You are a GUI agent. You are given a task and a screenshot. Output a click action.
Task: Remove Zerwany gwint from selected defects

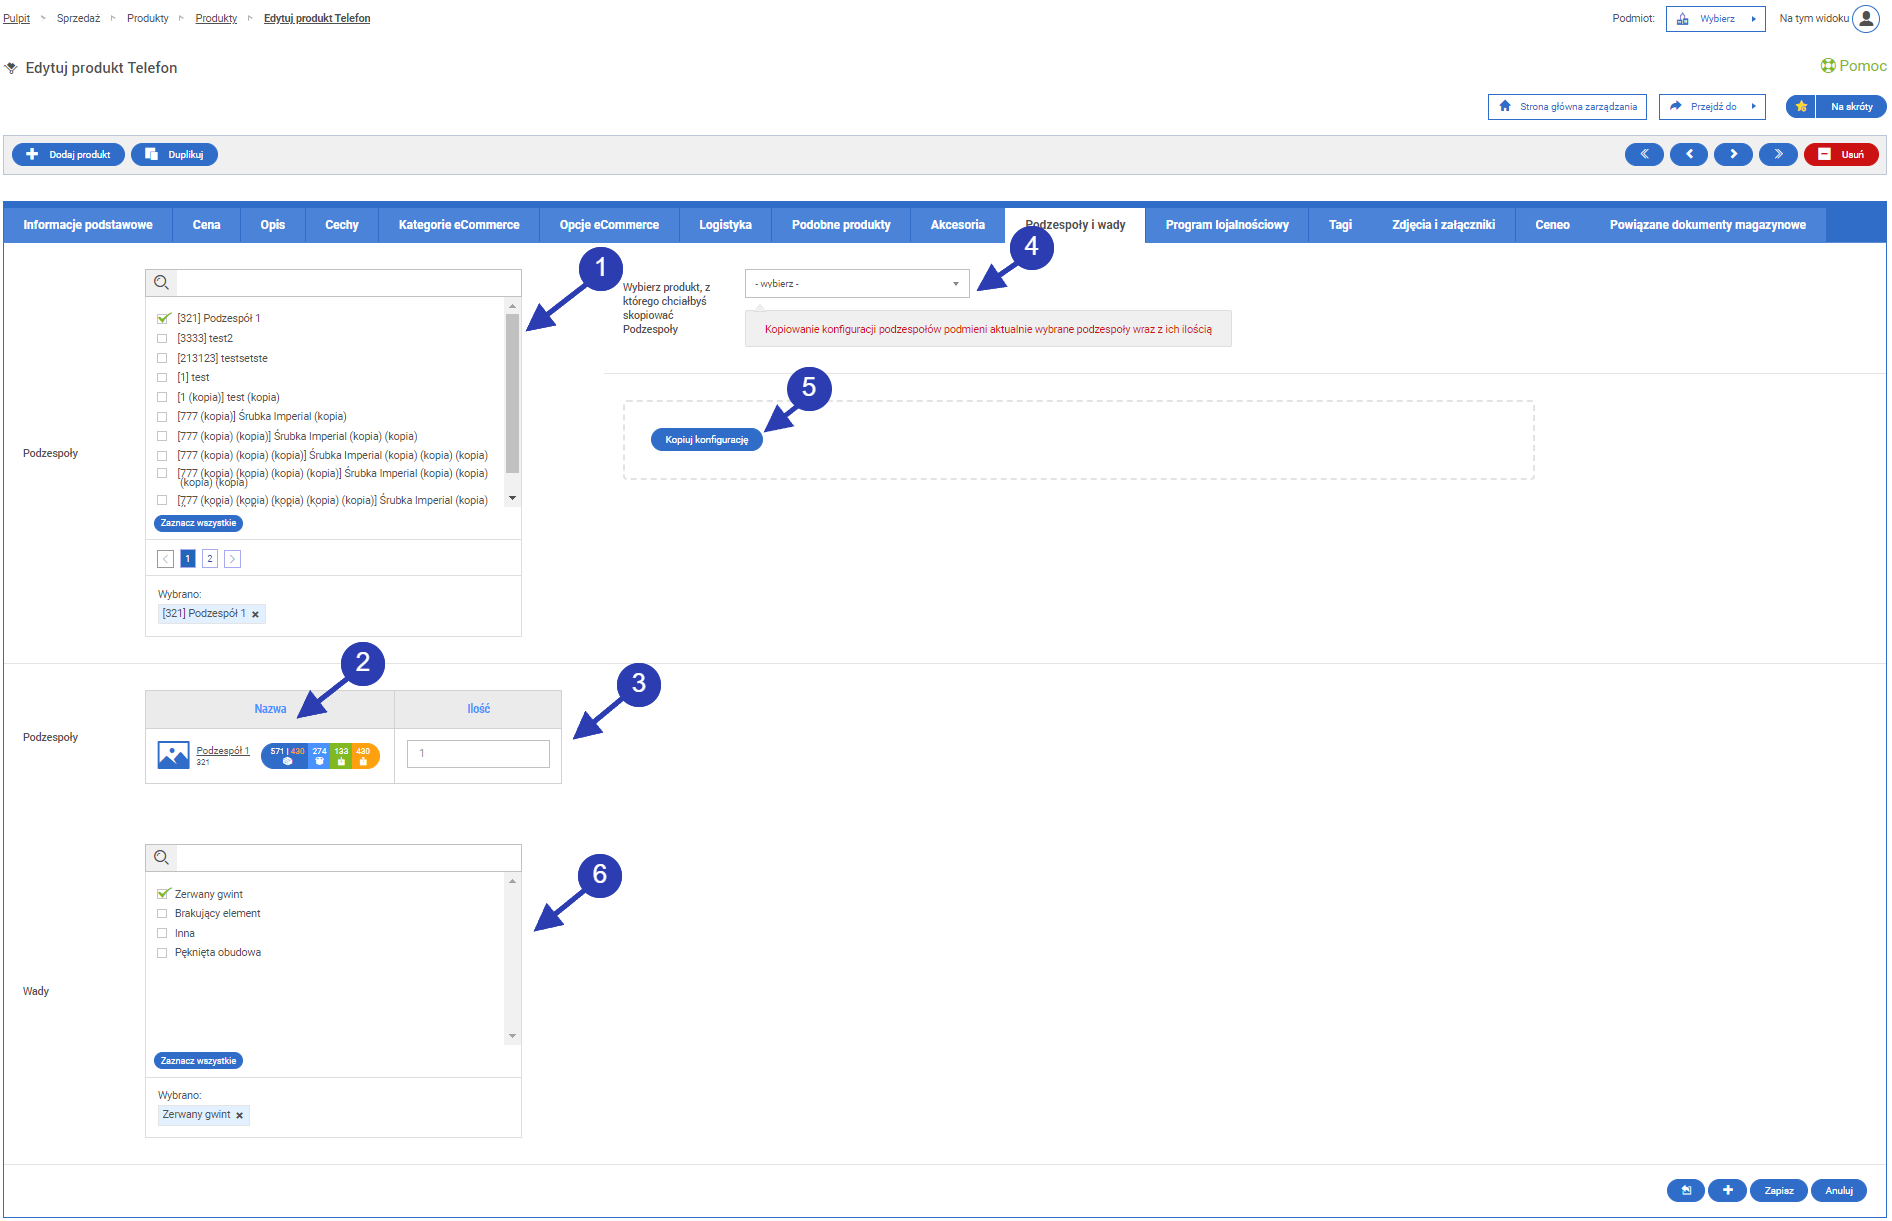tap(239, 1115)
